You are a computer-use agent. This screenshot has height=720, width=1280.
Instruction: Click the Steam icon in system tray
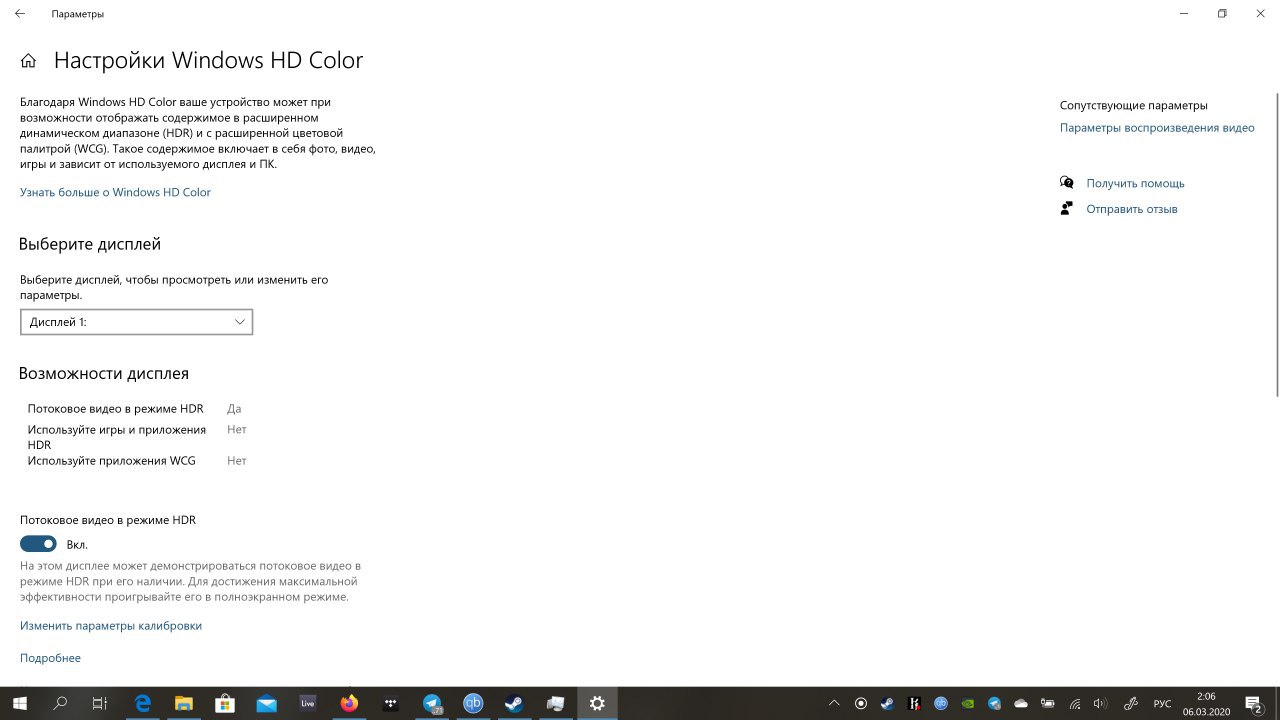(x=887, y=704)
